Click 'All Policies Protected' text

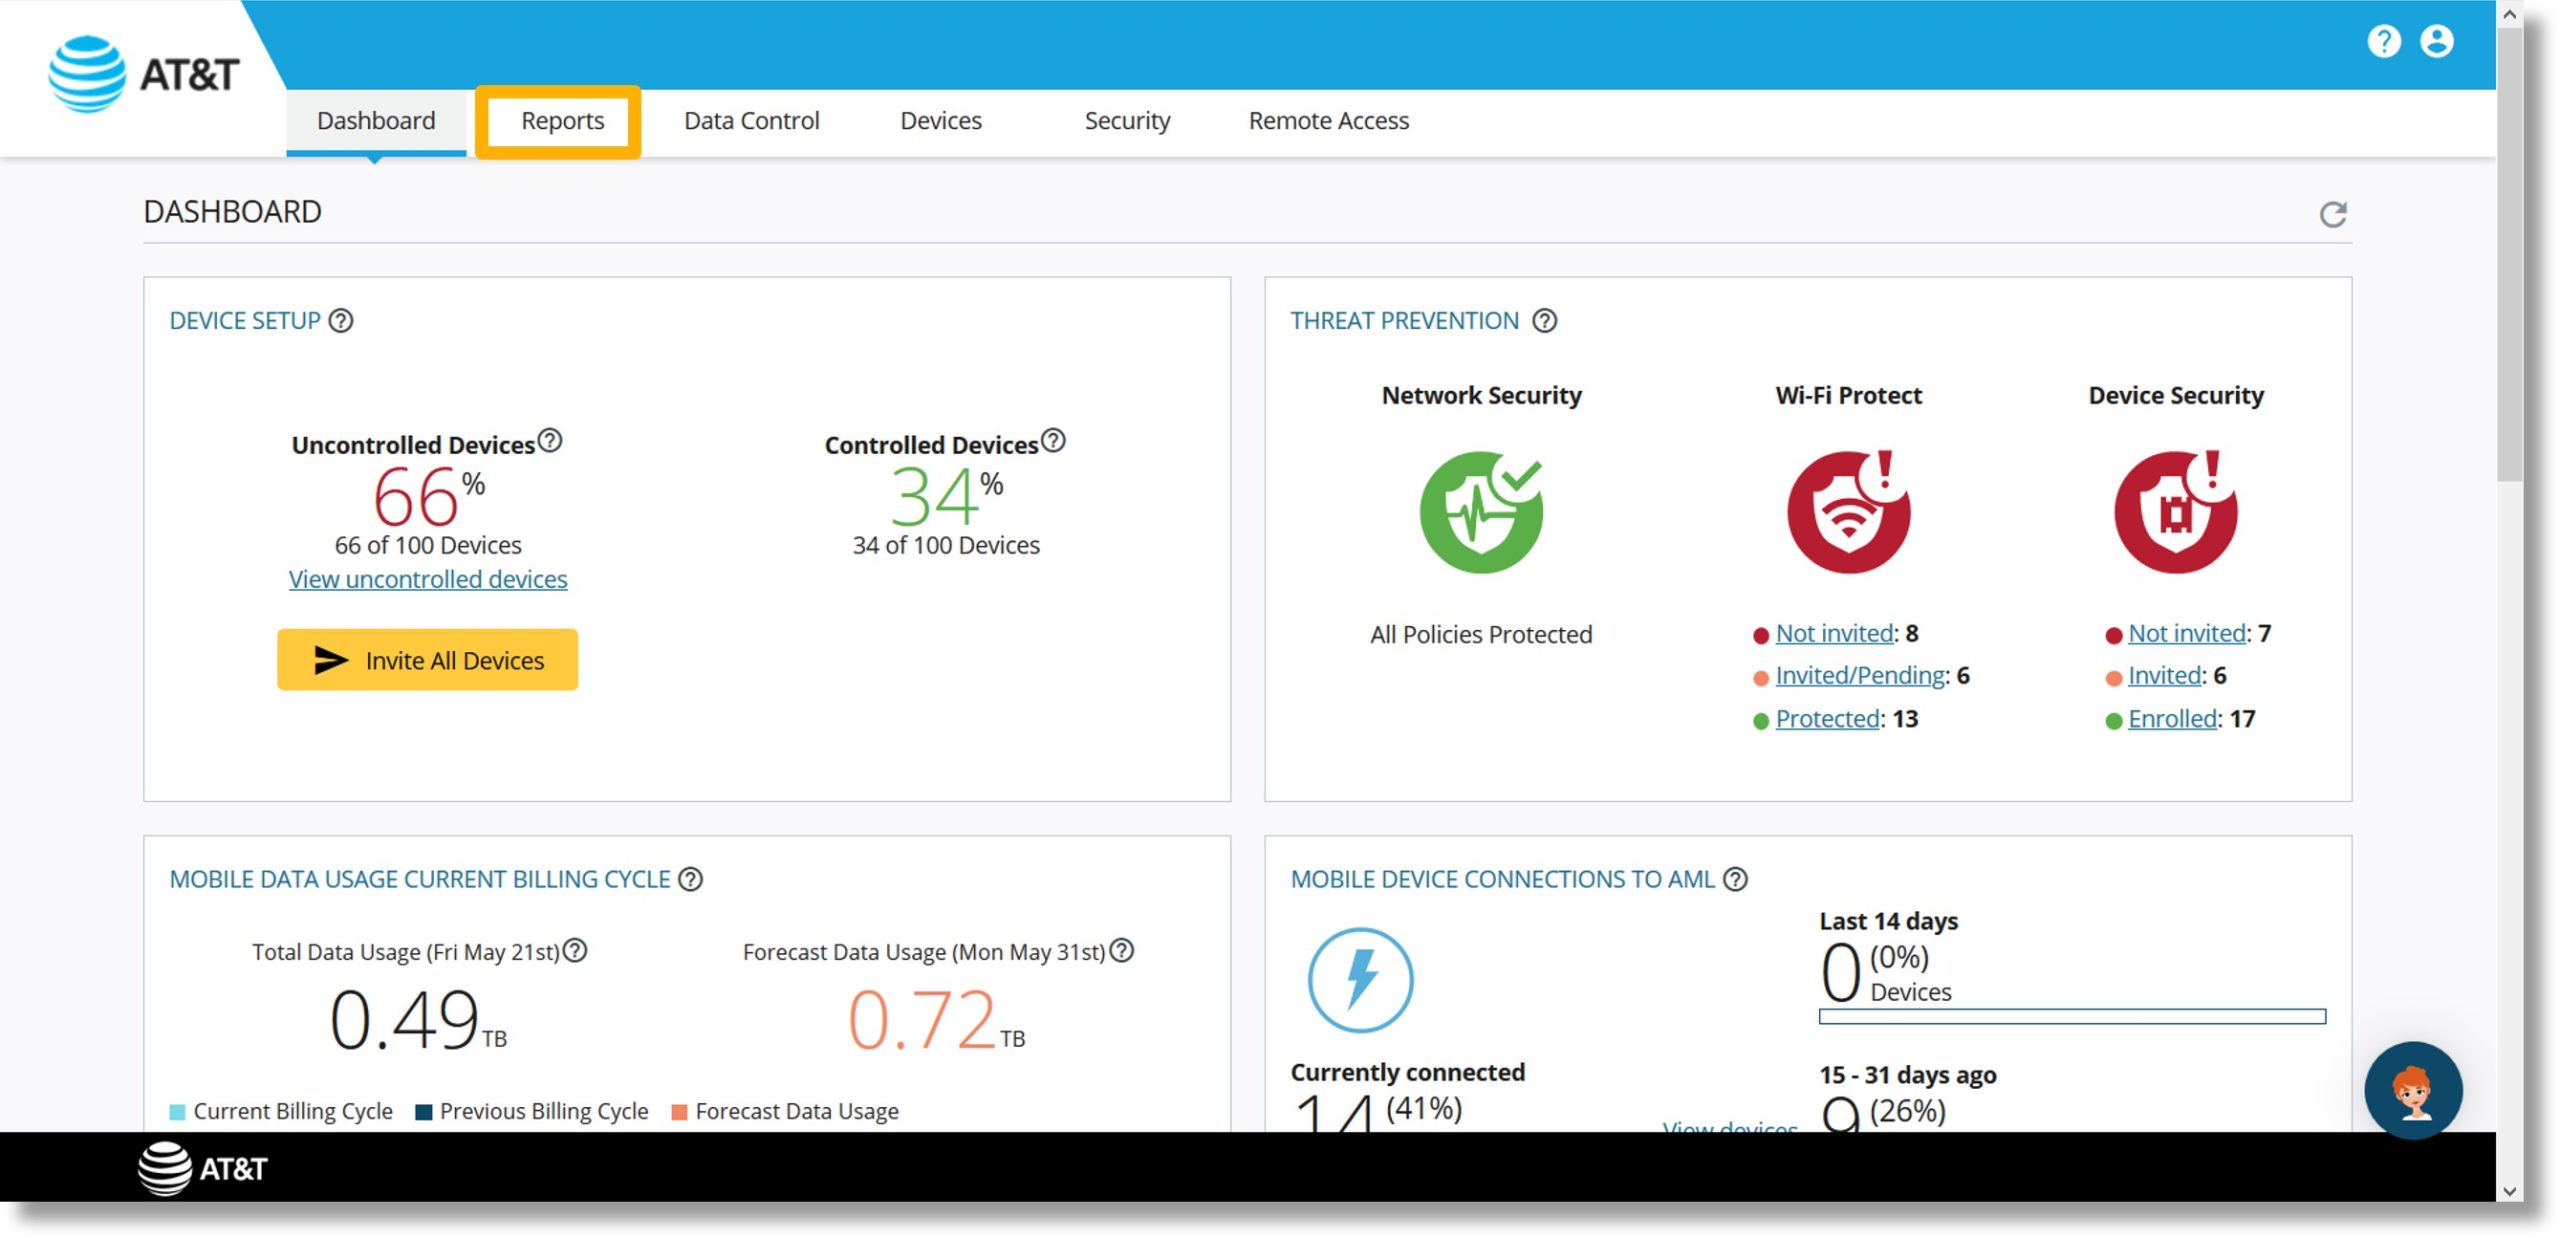pyautogui.click(x=1481, y=634)
